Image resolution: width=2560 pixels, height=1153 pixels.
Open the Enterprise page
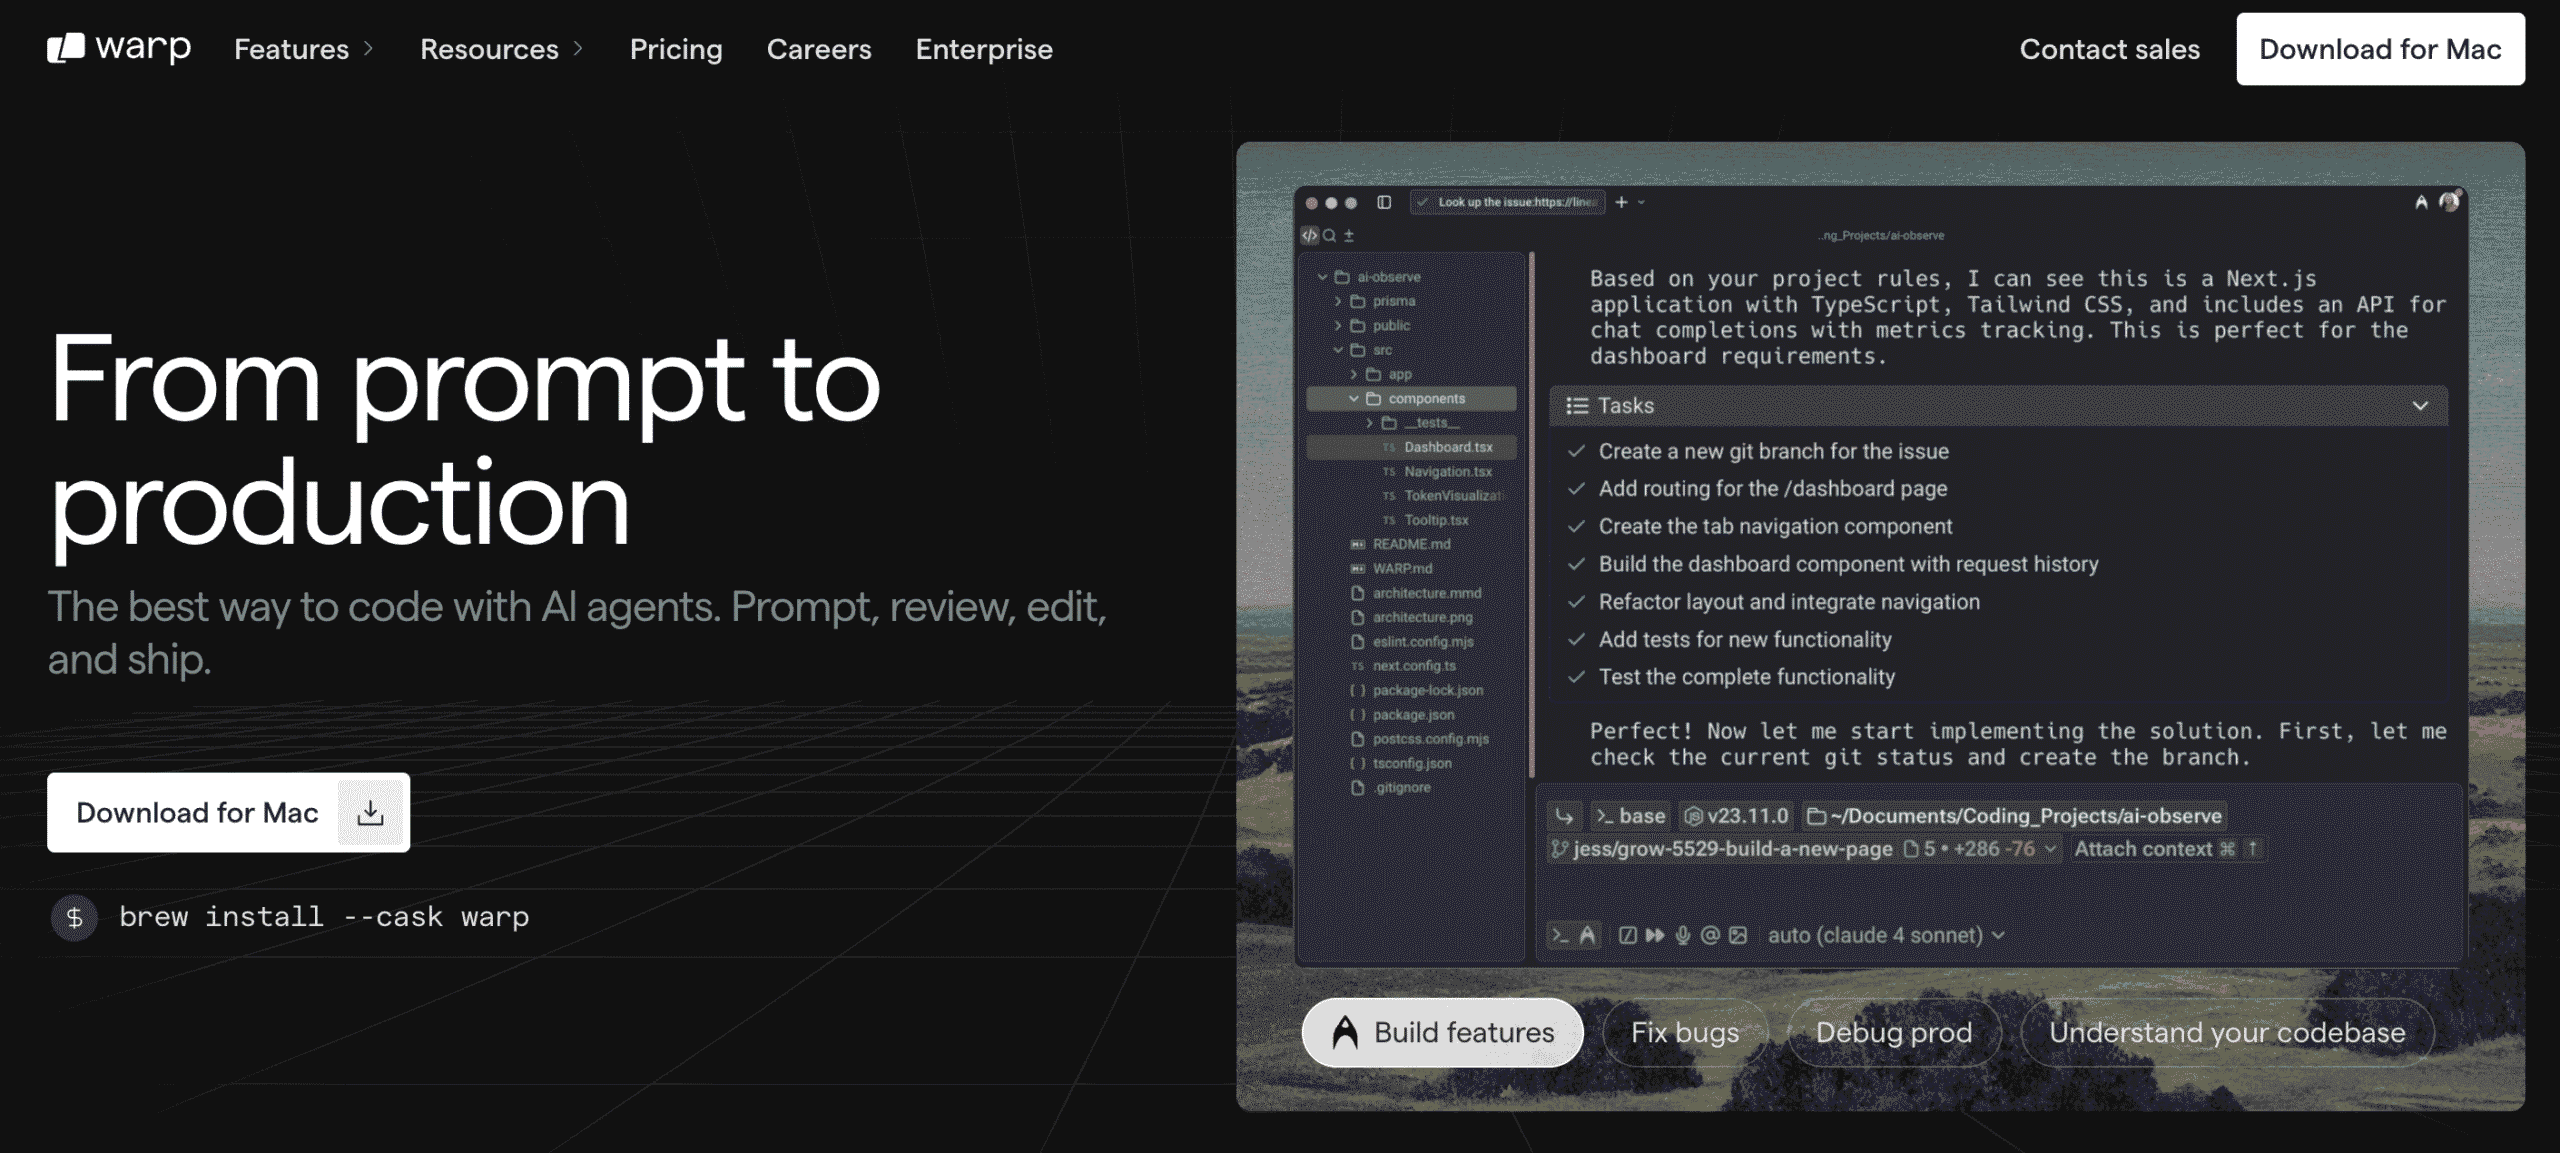pos(984,48)
